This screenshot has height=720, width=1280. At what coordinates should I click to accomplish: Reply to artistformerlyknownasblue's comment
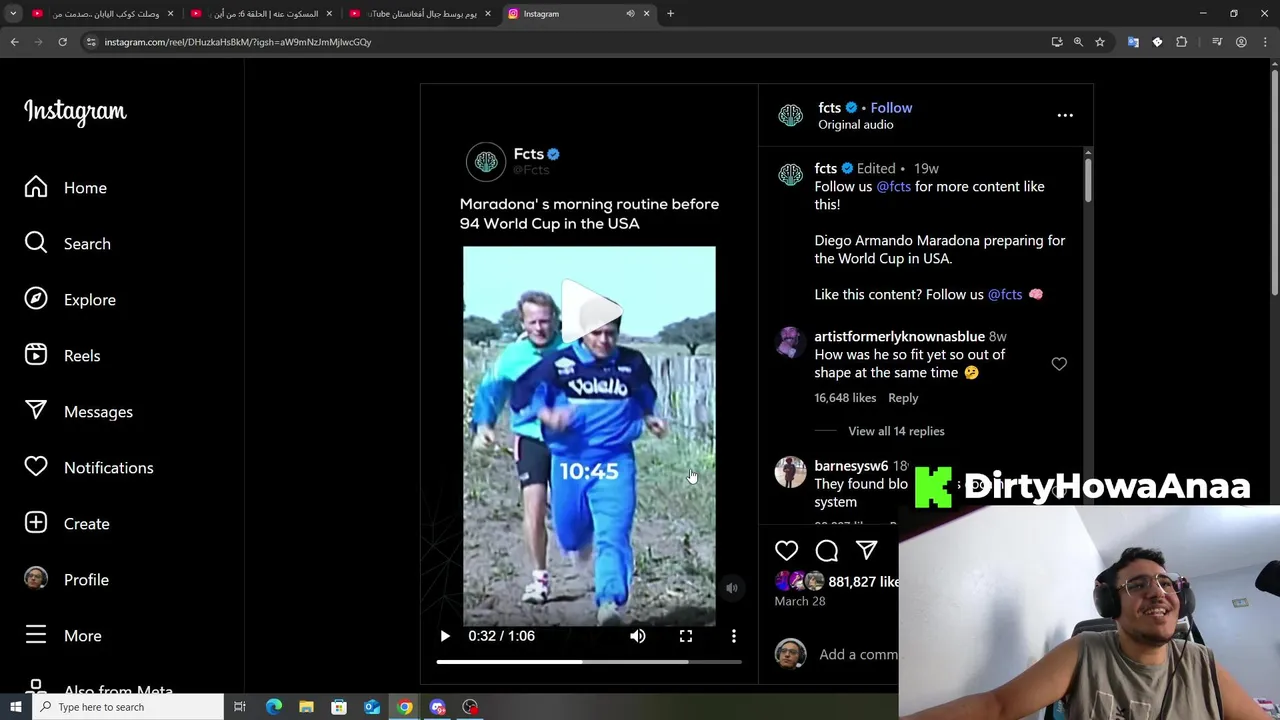point(903,398)
